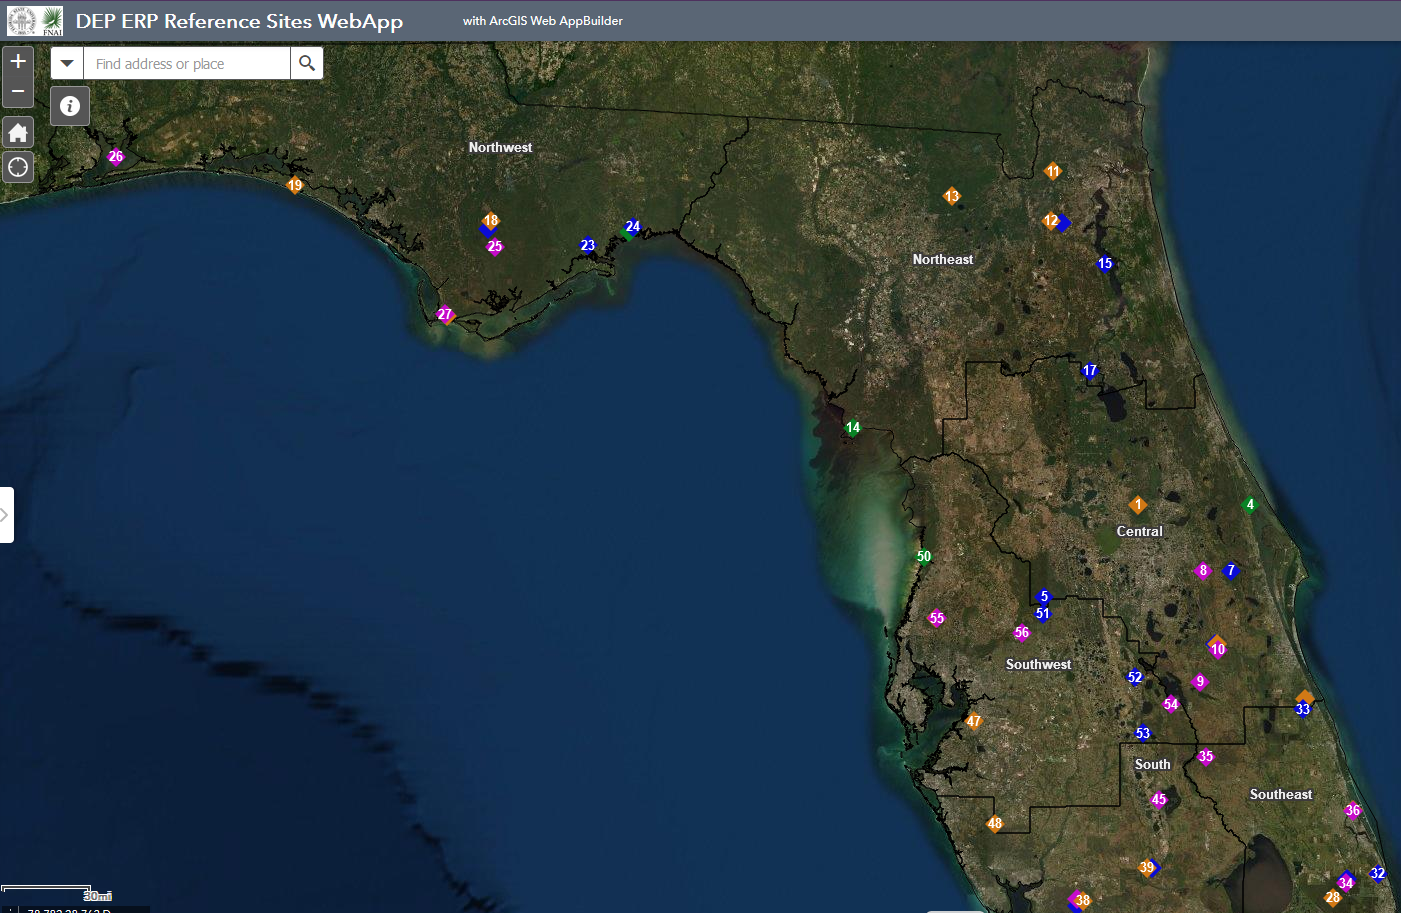Image resolution: width=1401 pixels, height=913 pixels.
Task: Select green marker 14 near the Big Bend
Action: [852, 427]
